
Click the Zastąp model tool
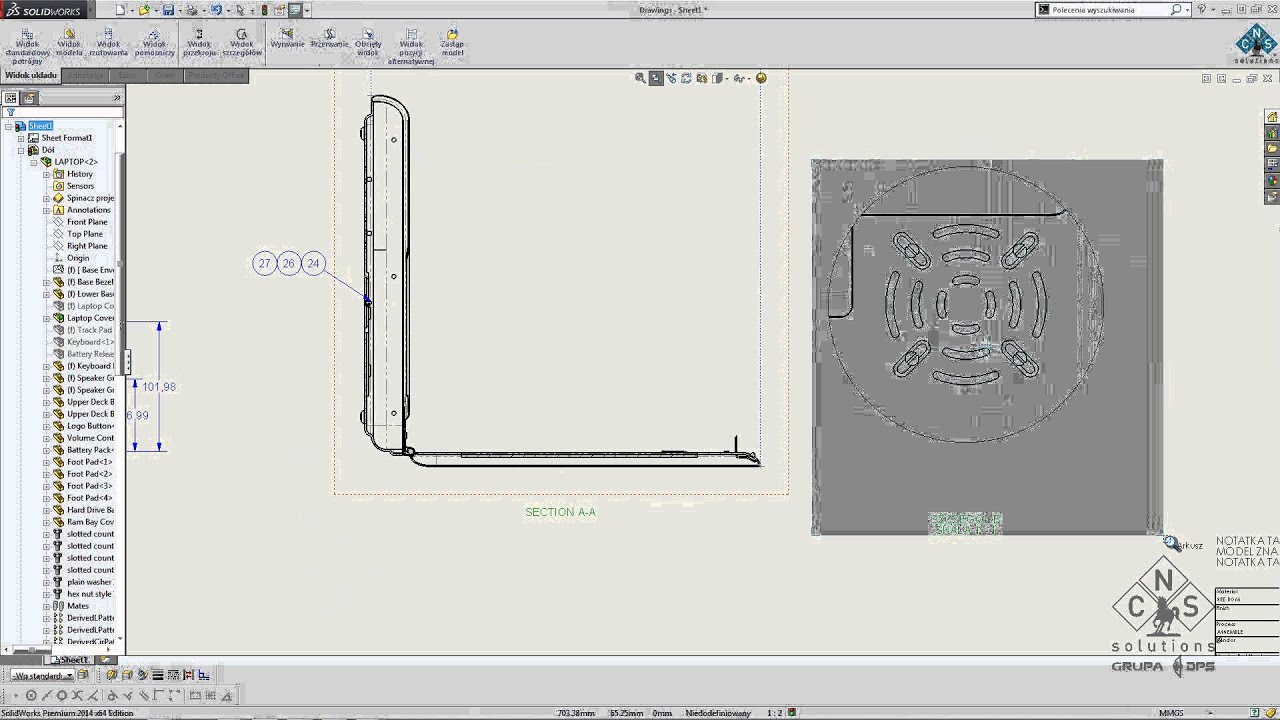[x=452, y=42]
